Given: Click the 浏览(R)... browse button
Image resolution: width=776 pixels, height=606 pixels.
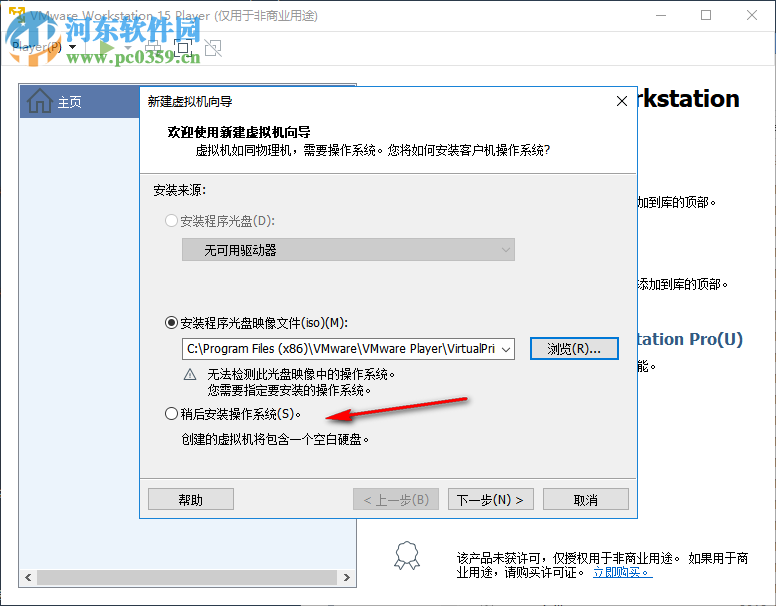Looking at the screenshot, I should pos(574,349).
